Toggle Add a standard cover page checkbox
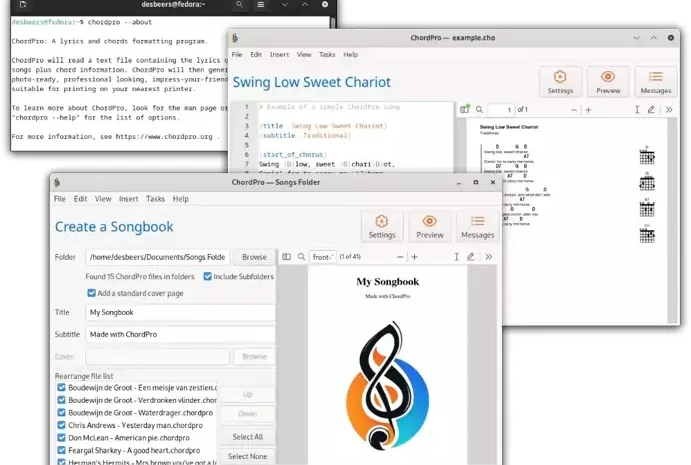This screenshot has height=465, width=691. (x=91, y=293)
